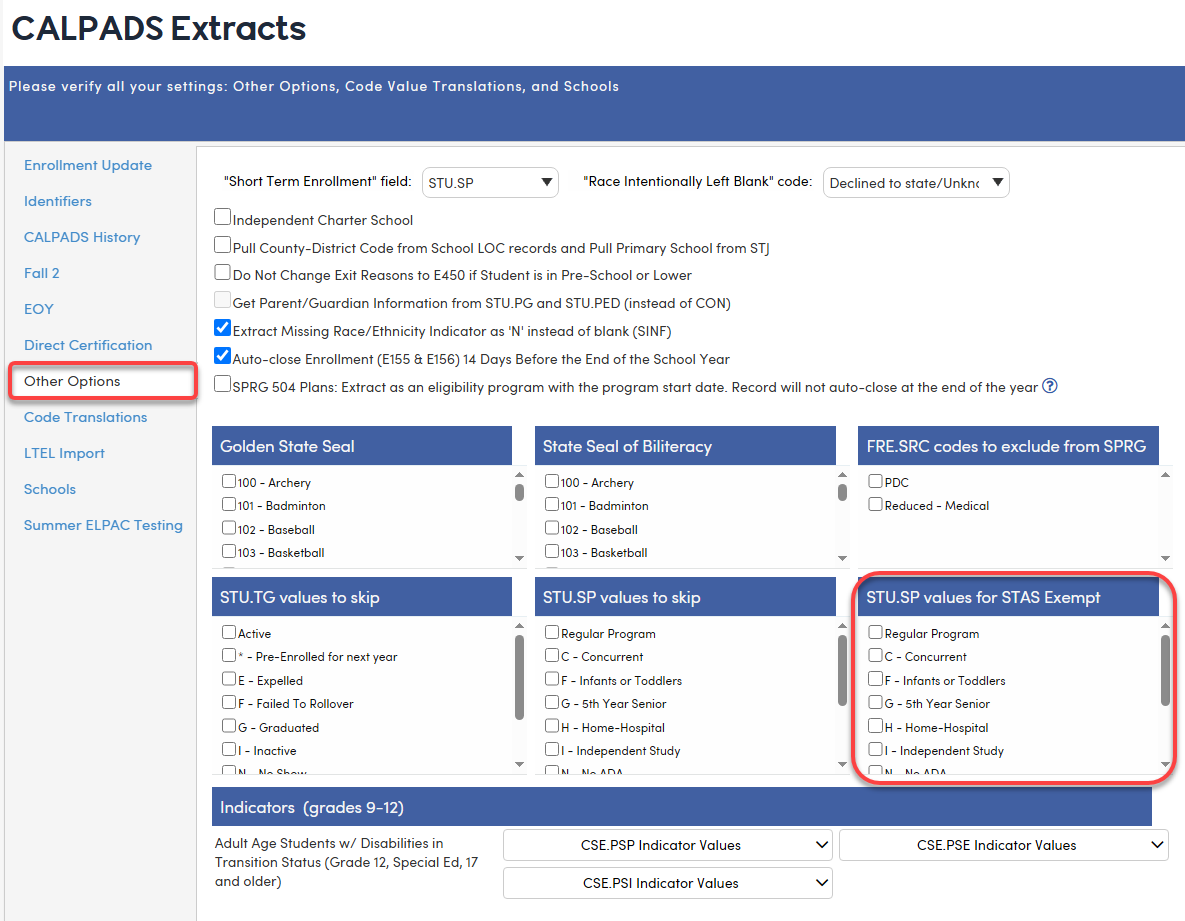The width and height of the screenshot is (1185, 921).
Task: Tick the PDC FRE.SRC exclusion checkbox
Action: click(x=875, y=481)
